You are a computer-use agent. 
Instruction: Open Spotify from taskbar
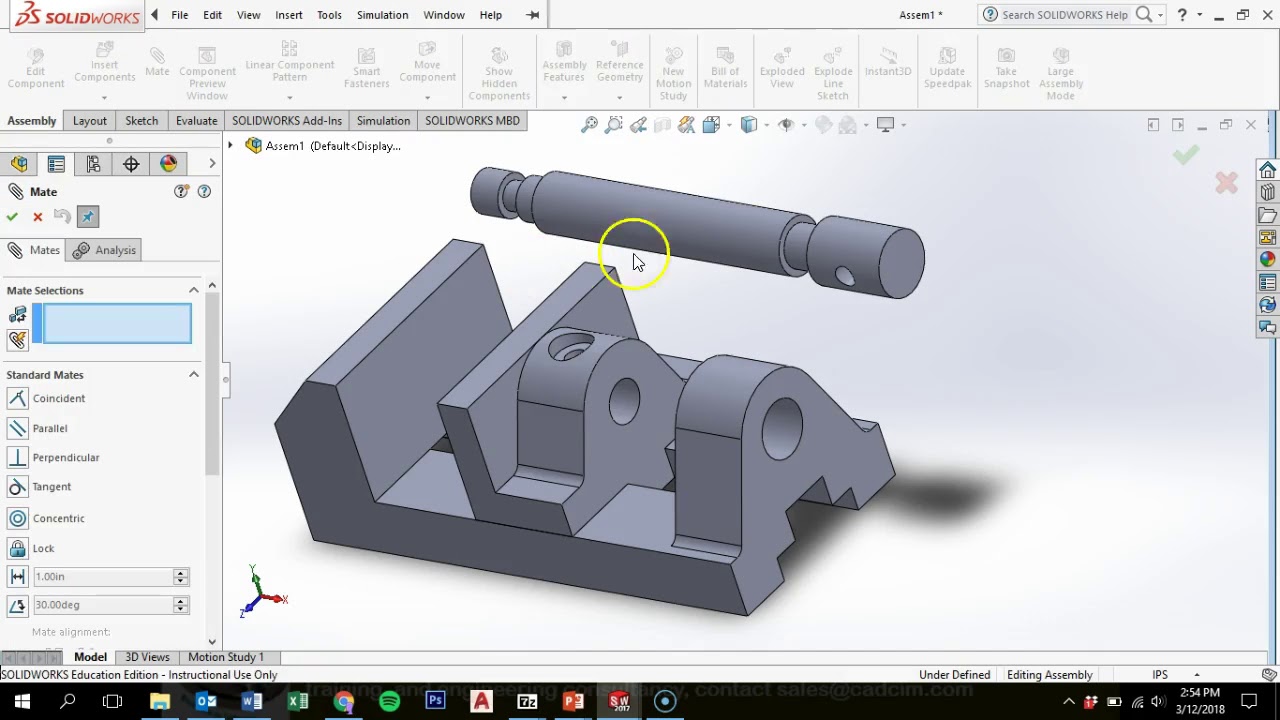pos(389,701)
